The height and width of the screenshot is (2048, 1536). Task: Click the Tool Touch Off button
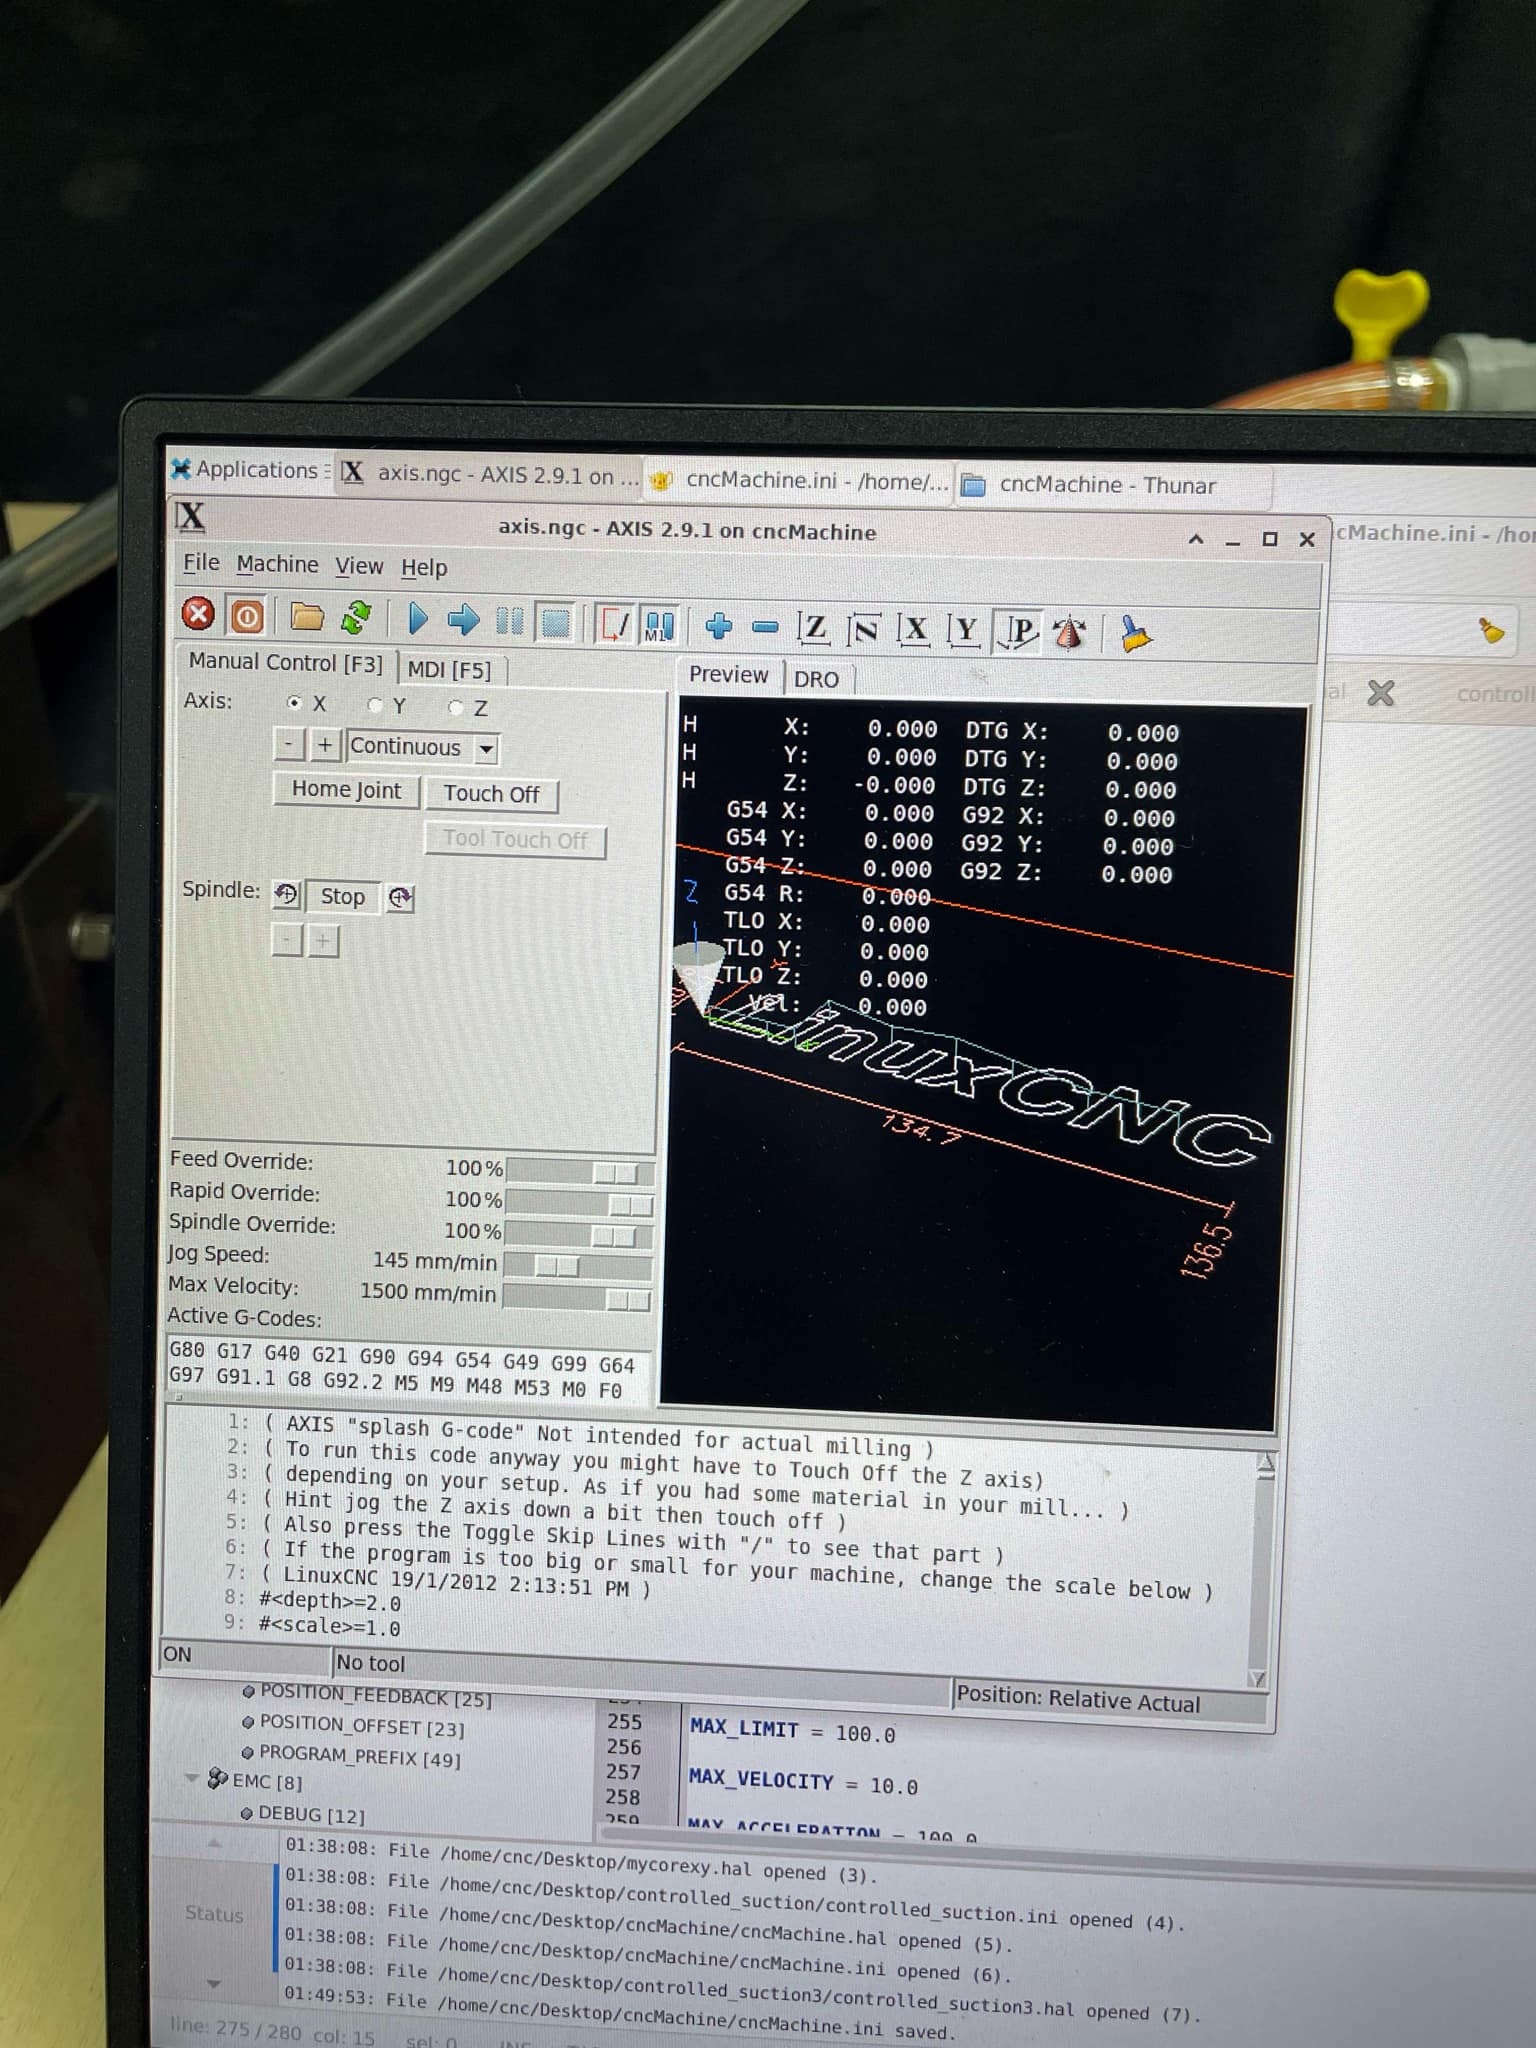point(515,839)
